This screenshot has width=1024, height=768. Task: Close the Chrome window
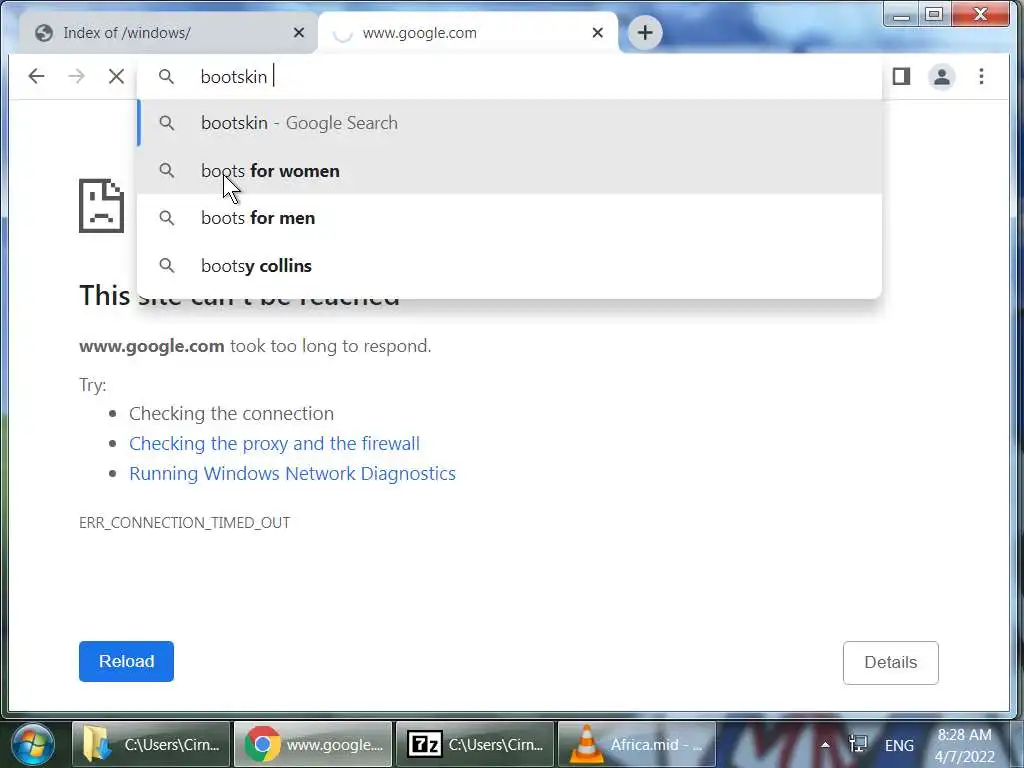click(981, 14)
